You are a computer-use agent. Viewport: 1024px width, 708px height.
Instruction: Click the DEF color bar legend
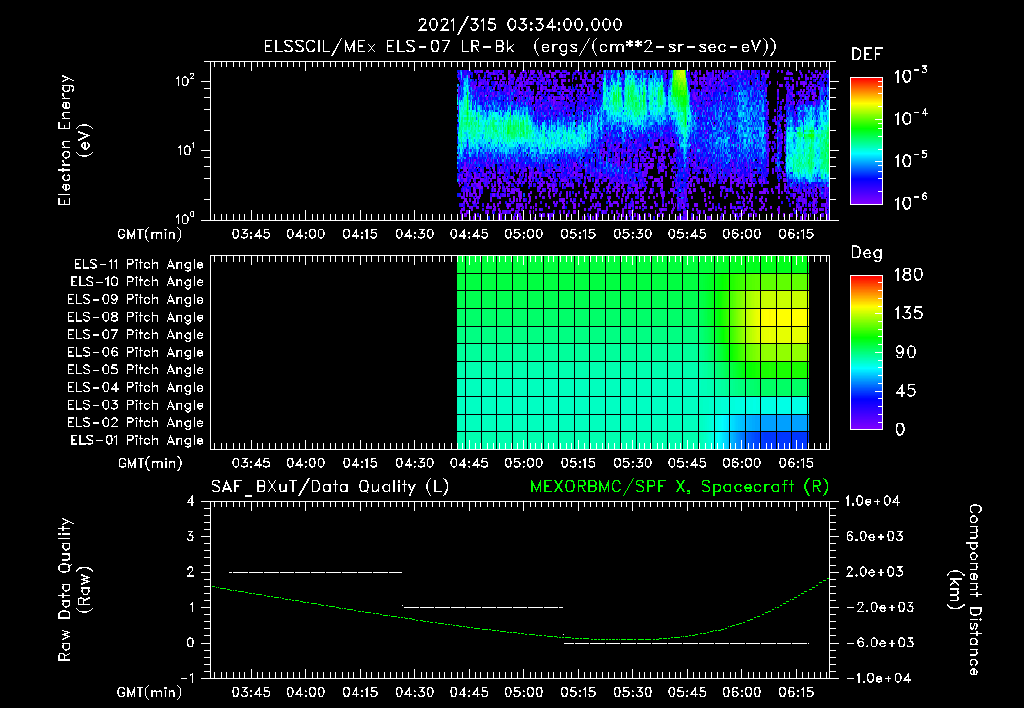tap(866, 141)
